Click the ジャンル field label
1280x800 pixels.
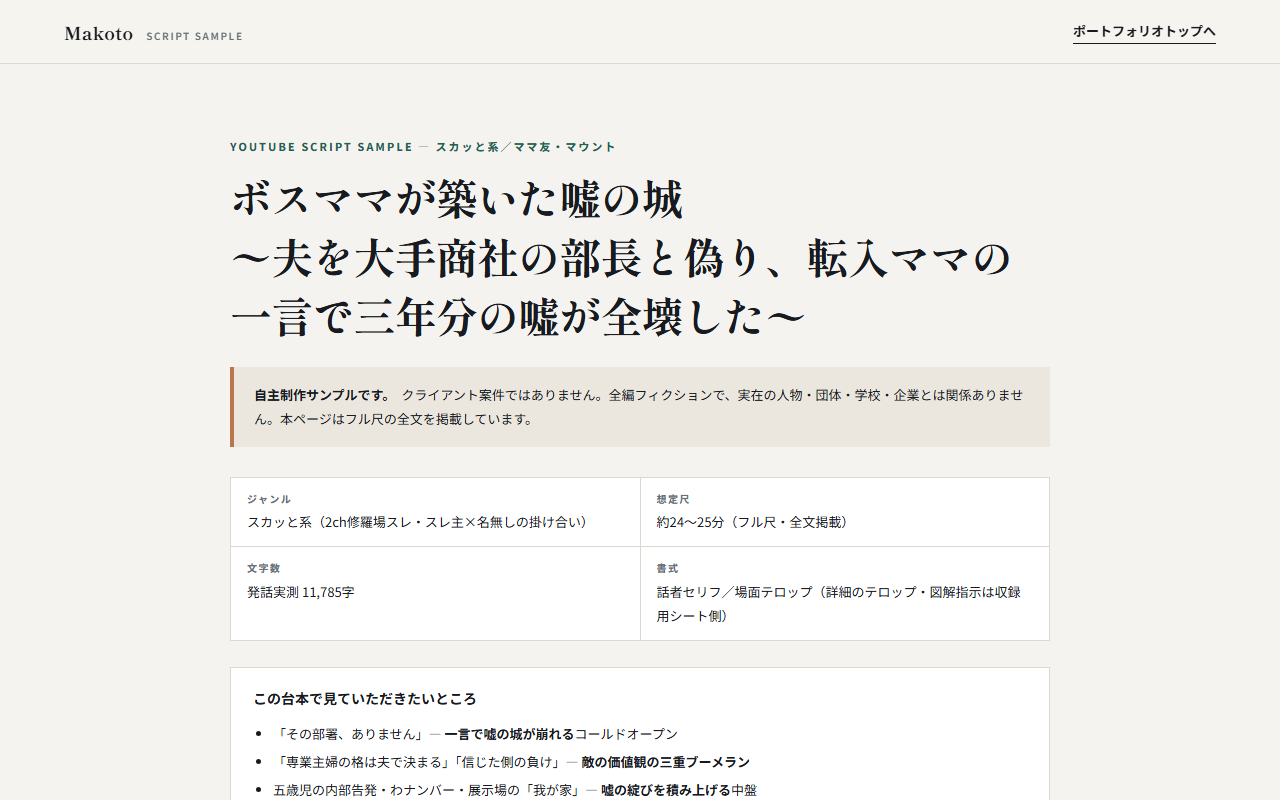[x=269, y=499]
